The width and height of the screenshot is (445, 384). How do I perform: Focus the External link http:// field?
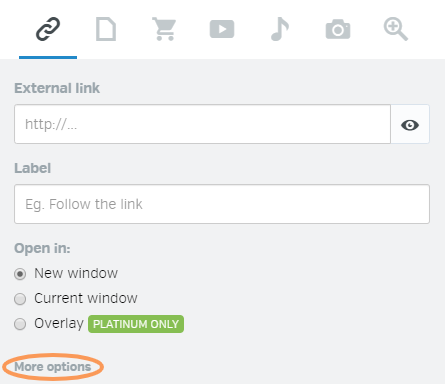click(202, 124)
